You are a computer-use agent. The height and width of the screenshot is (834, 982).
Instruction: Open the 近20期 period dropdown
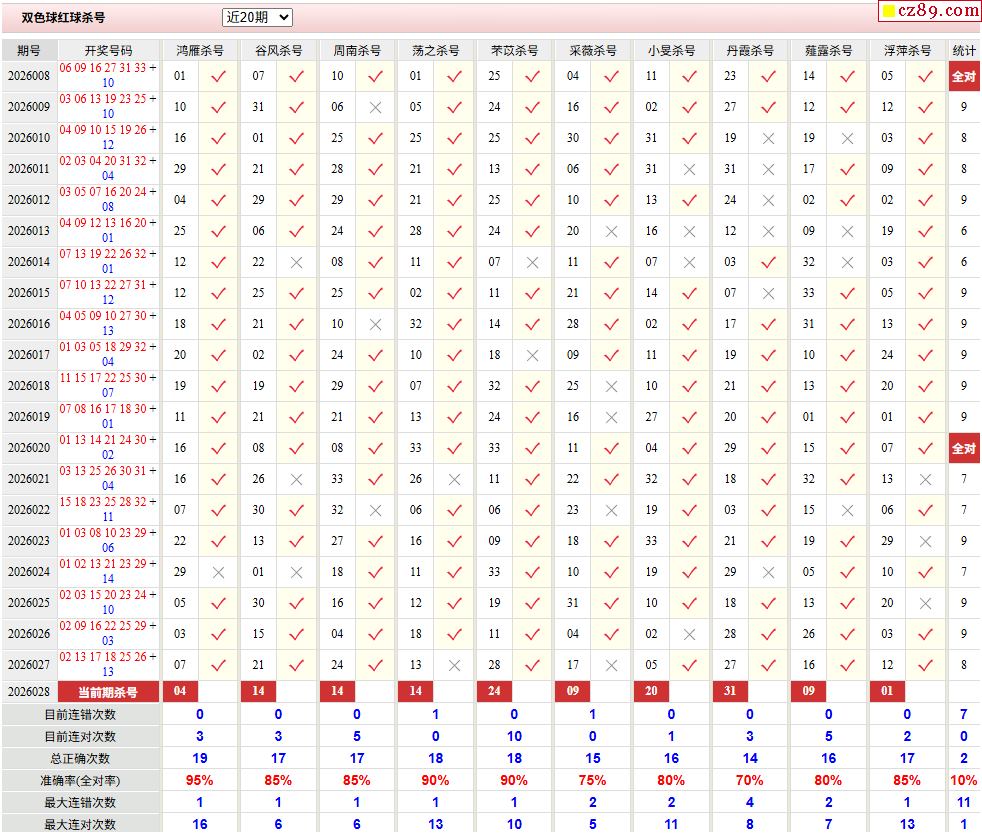click(x=257, y=17)
